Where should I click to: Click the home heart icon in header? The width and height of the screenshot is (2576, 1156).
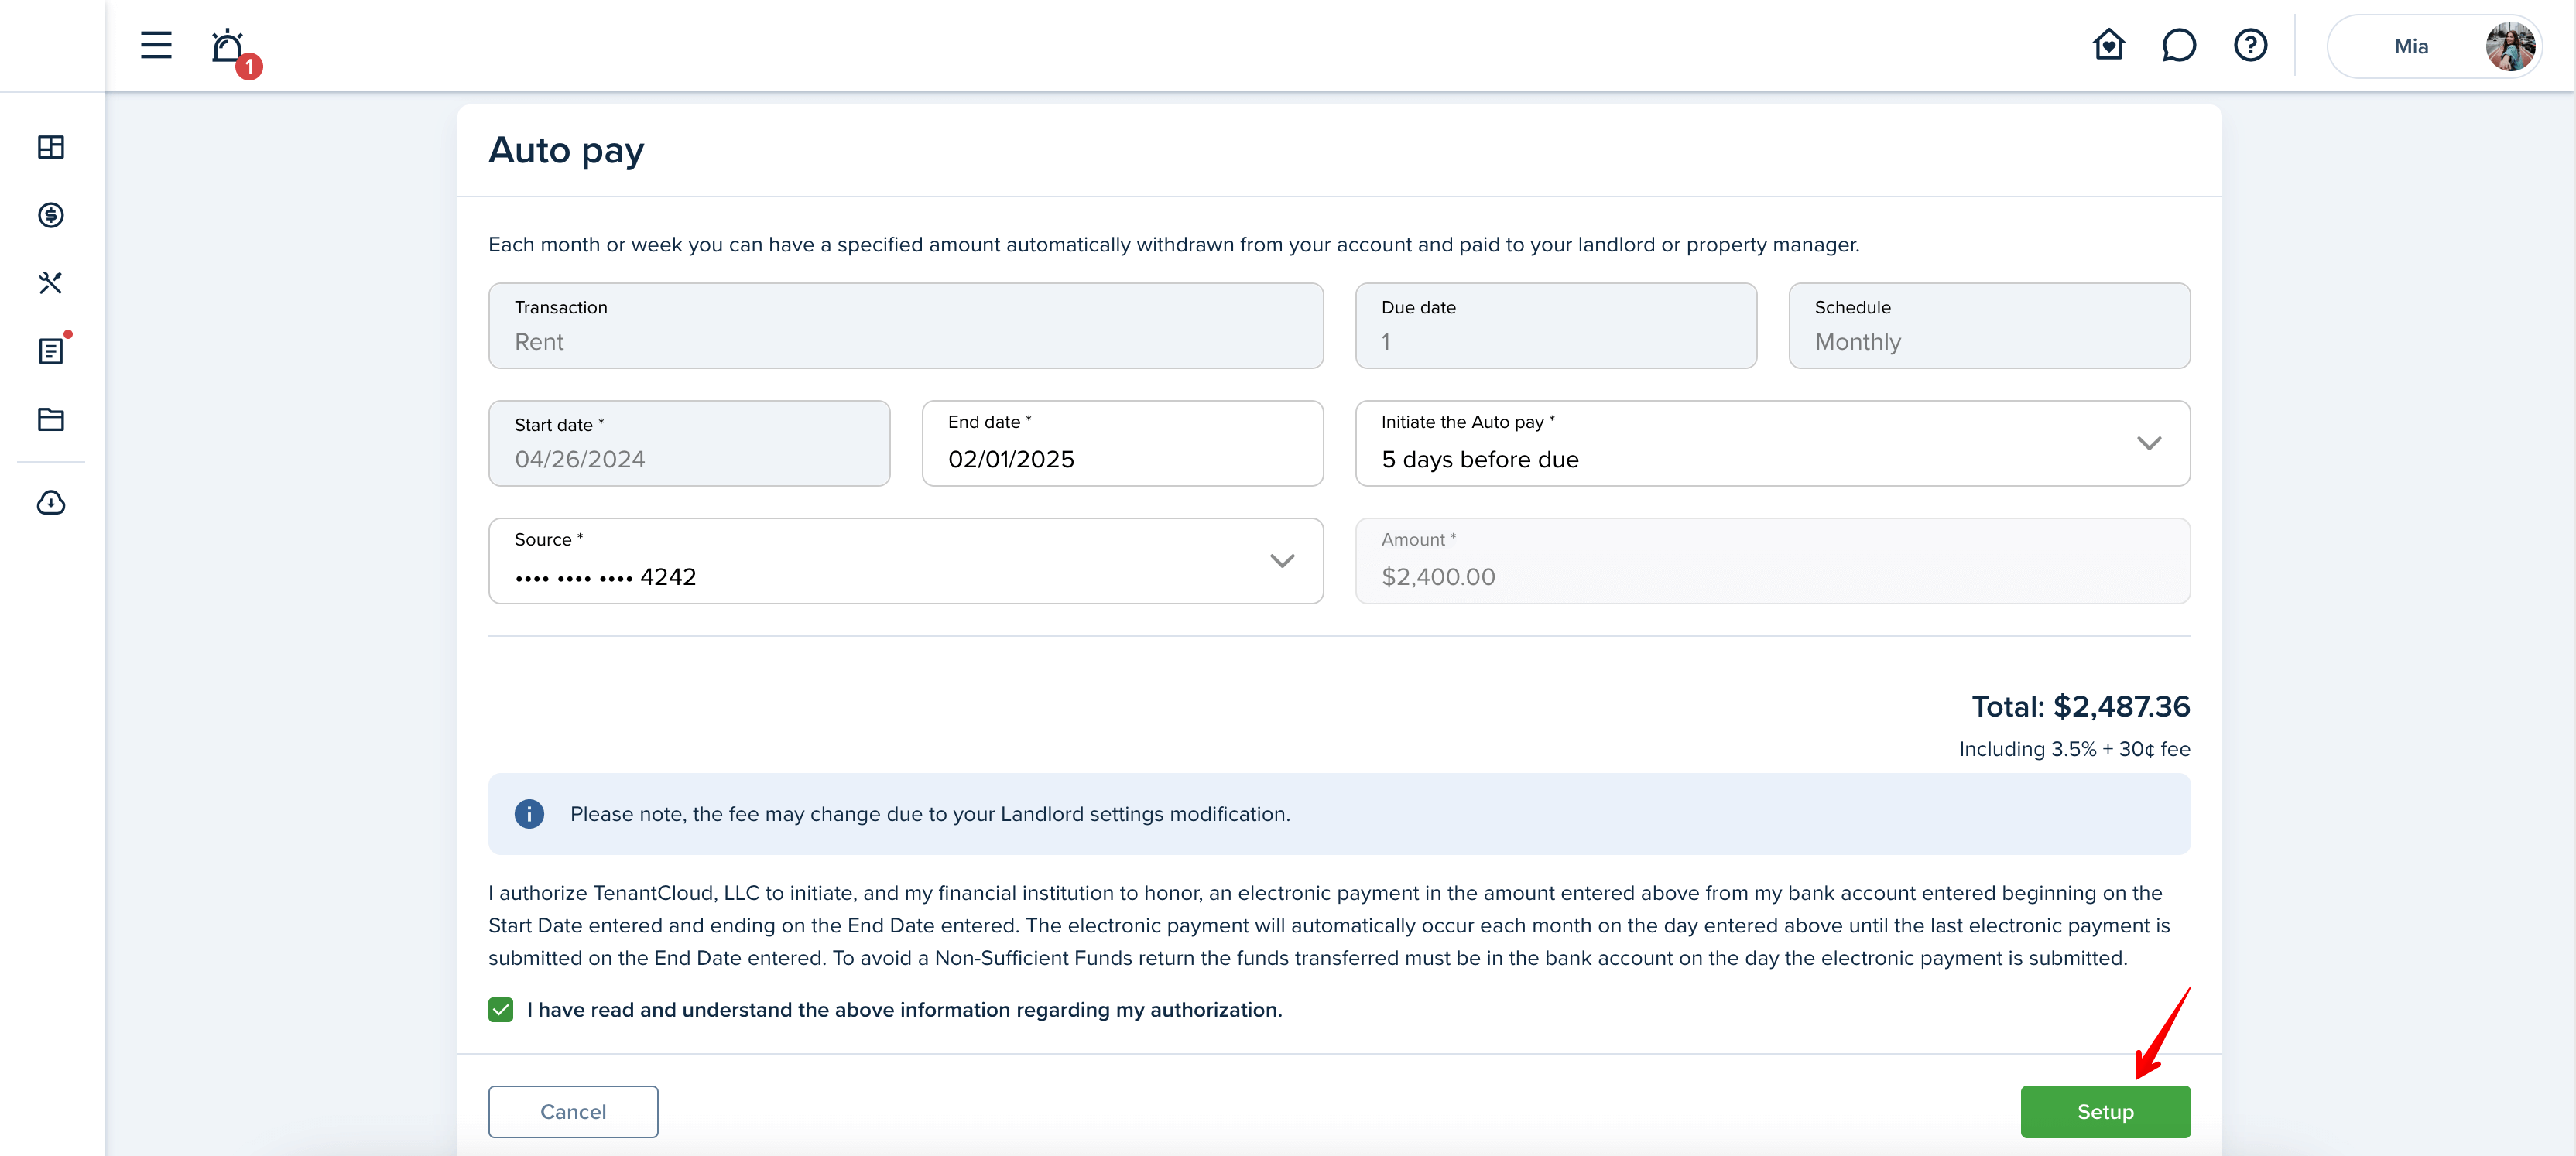[x=2108, y=45]
